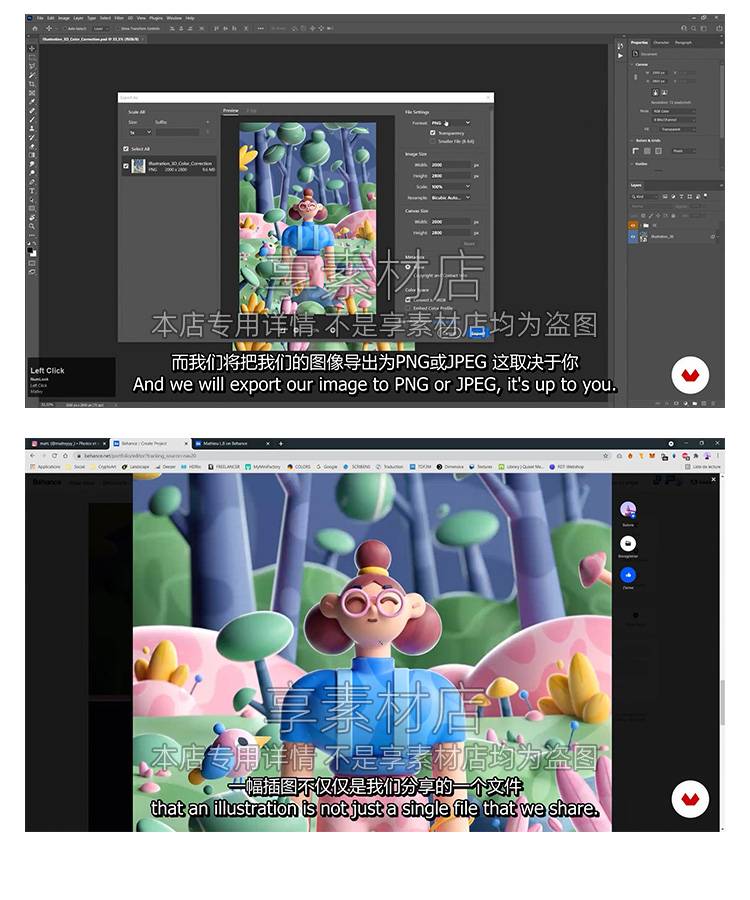The width and height of the screenshot is (750, 900).
Task: Select the Move tool in Photoshop toolbar
Action: [32, 49]
